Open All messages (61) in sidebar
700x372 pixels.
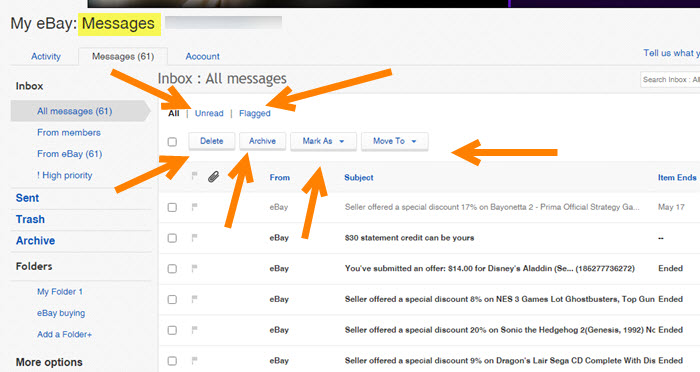click(x=75, y=111)
